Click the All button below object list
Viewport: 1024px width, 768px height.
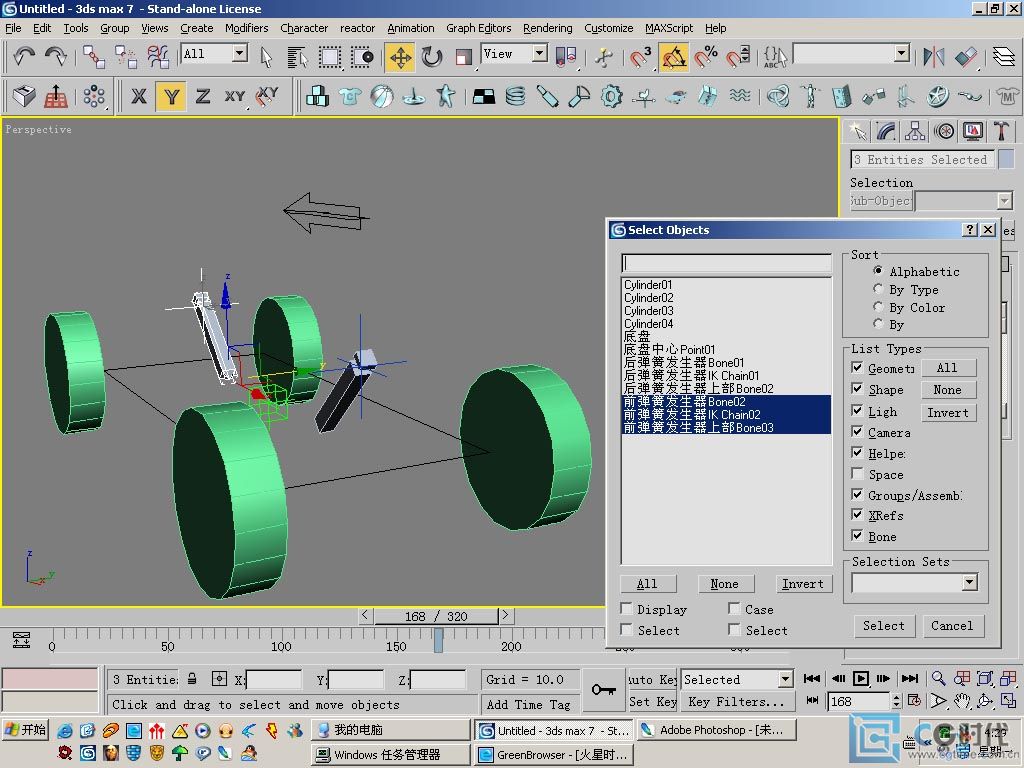point(647,583)
